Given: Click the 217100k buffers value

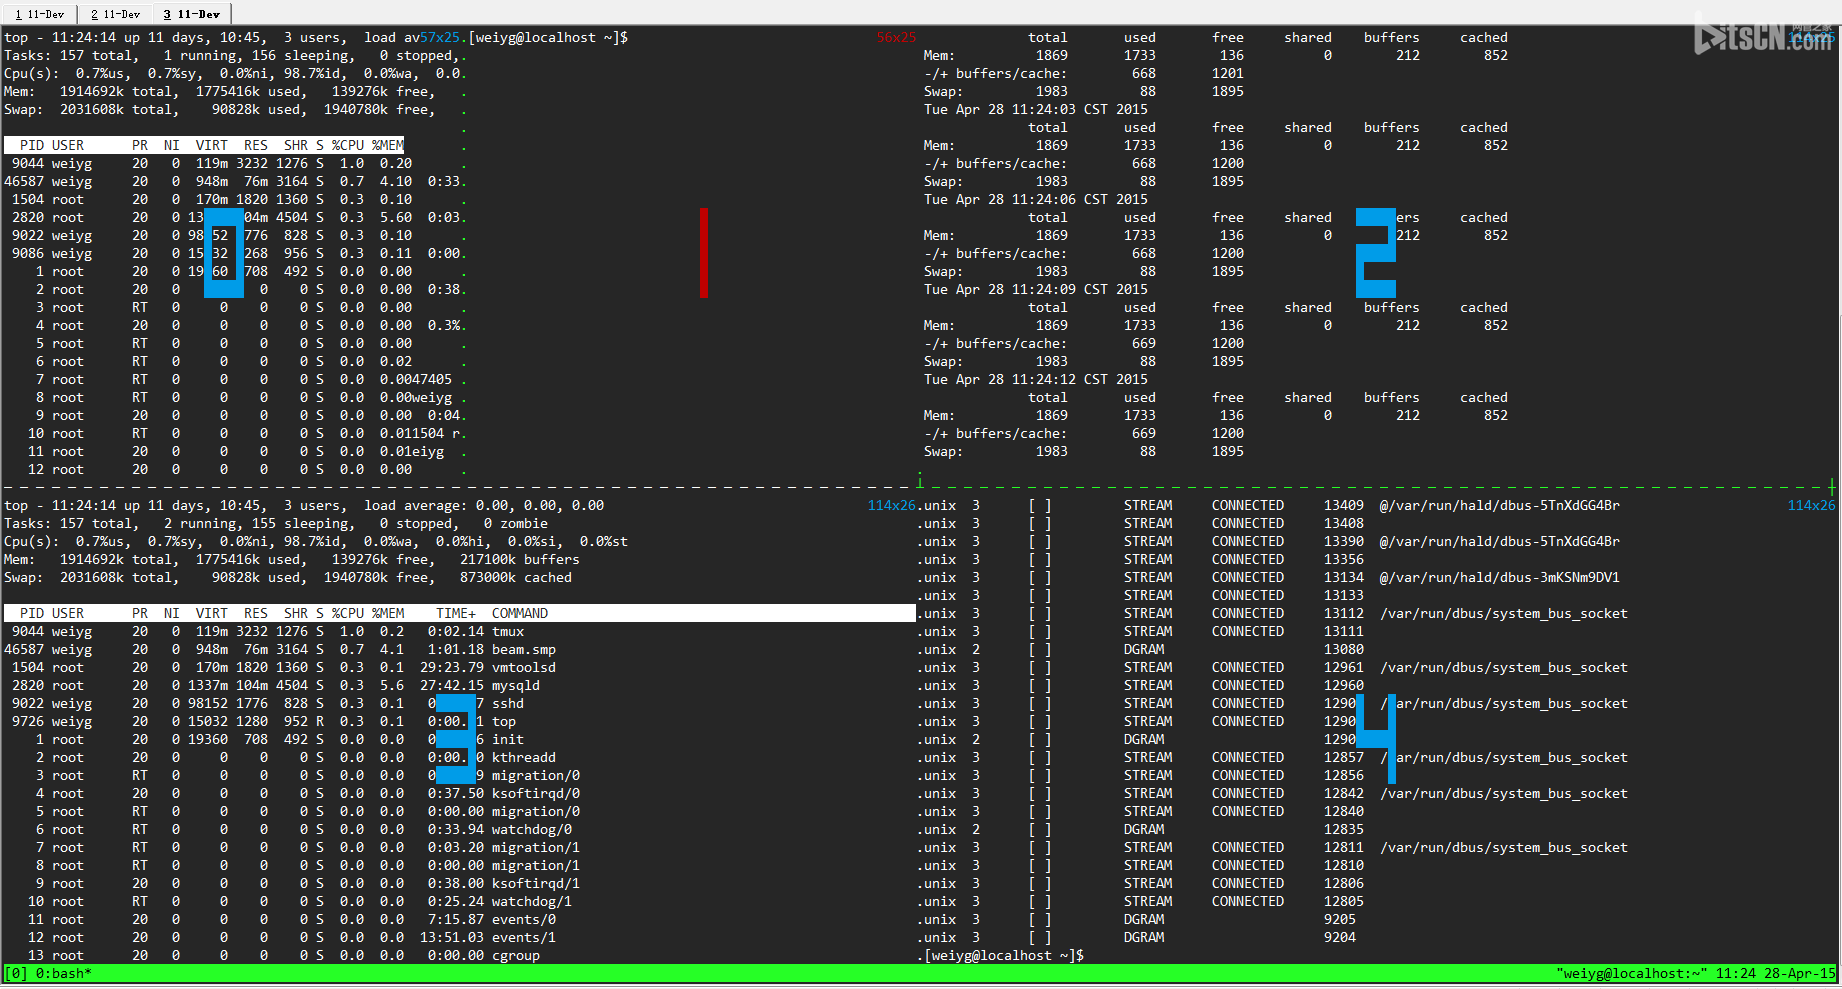Looking at the screenshot, I should (x=520, y=560).
